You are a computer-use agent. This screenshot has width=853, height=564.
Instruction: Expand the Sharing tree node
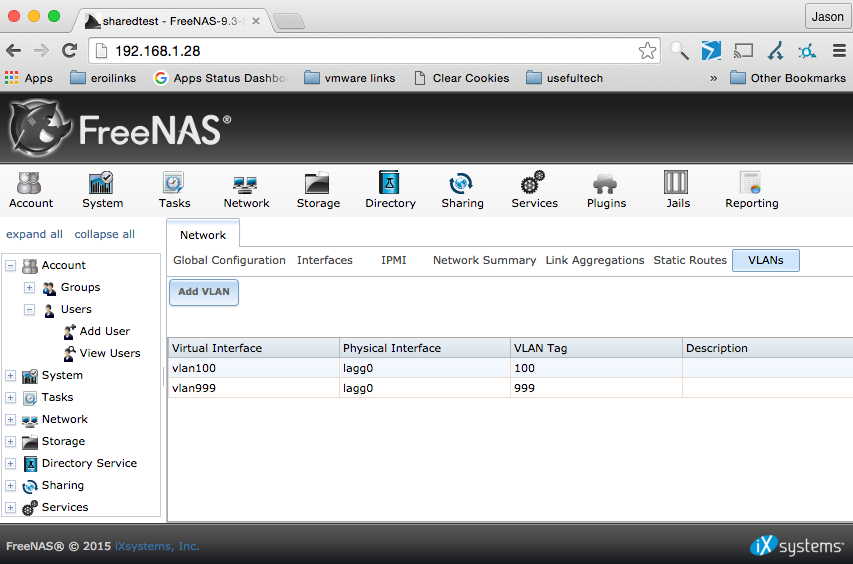tap(10, 485)
